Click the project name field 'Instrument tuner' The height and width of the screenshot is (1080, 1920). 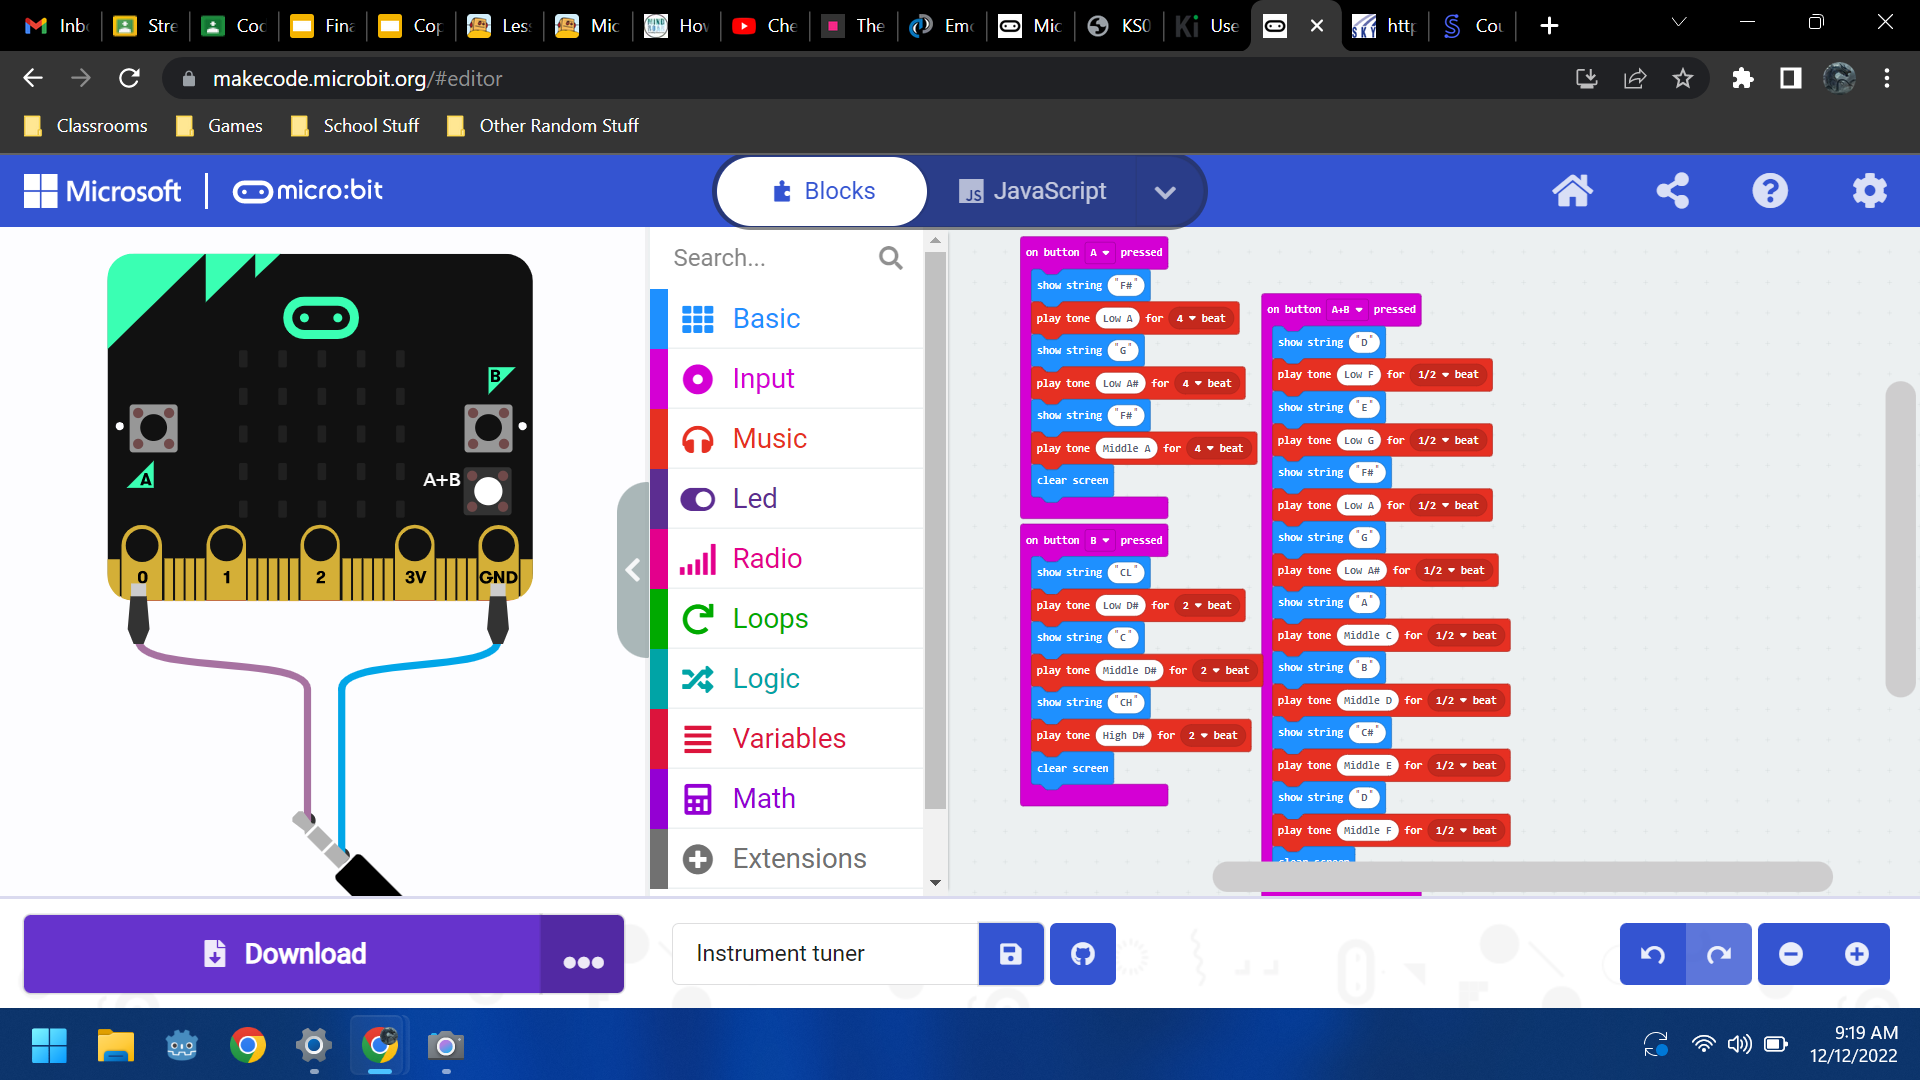[x=824, y=953]
